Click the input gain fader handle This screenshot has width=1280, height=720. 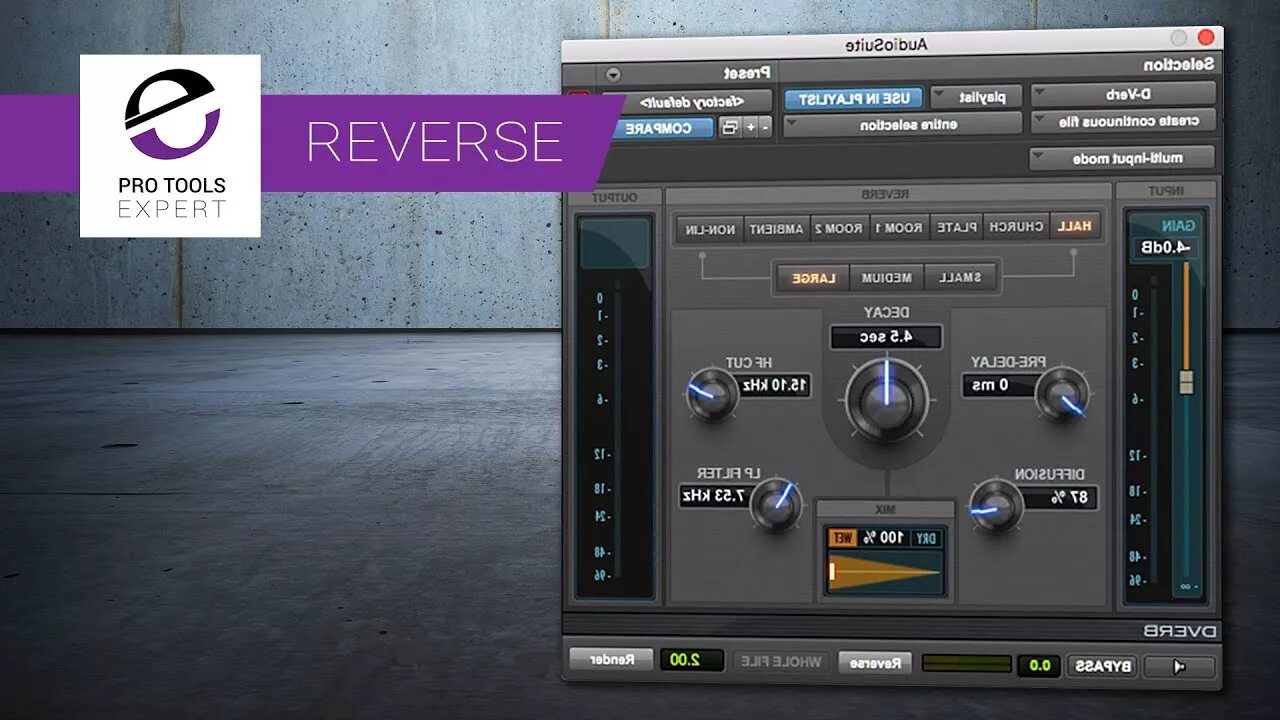1187,382
